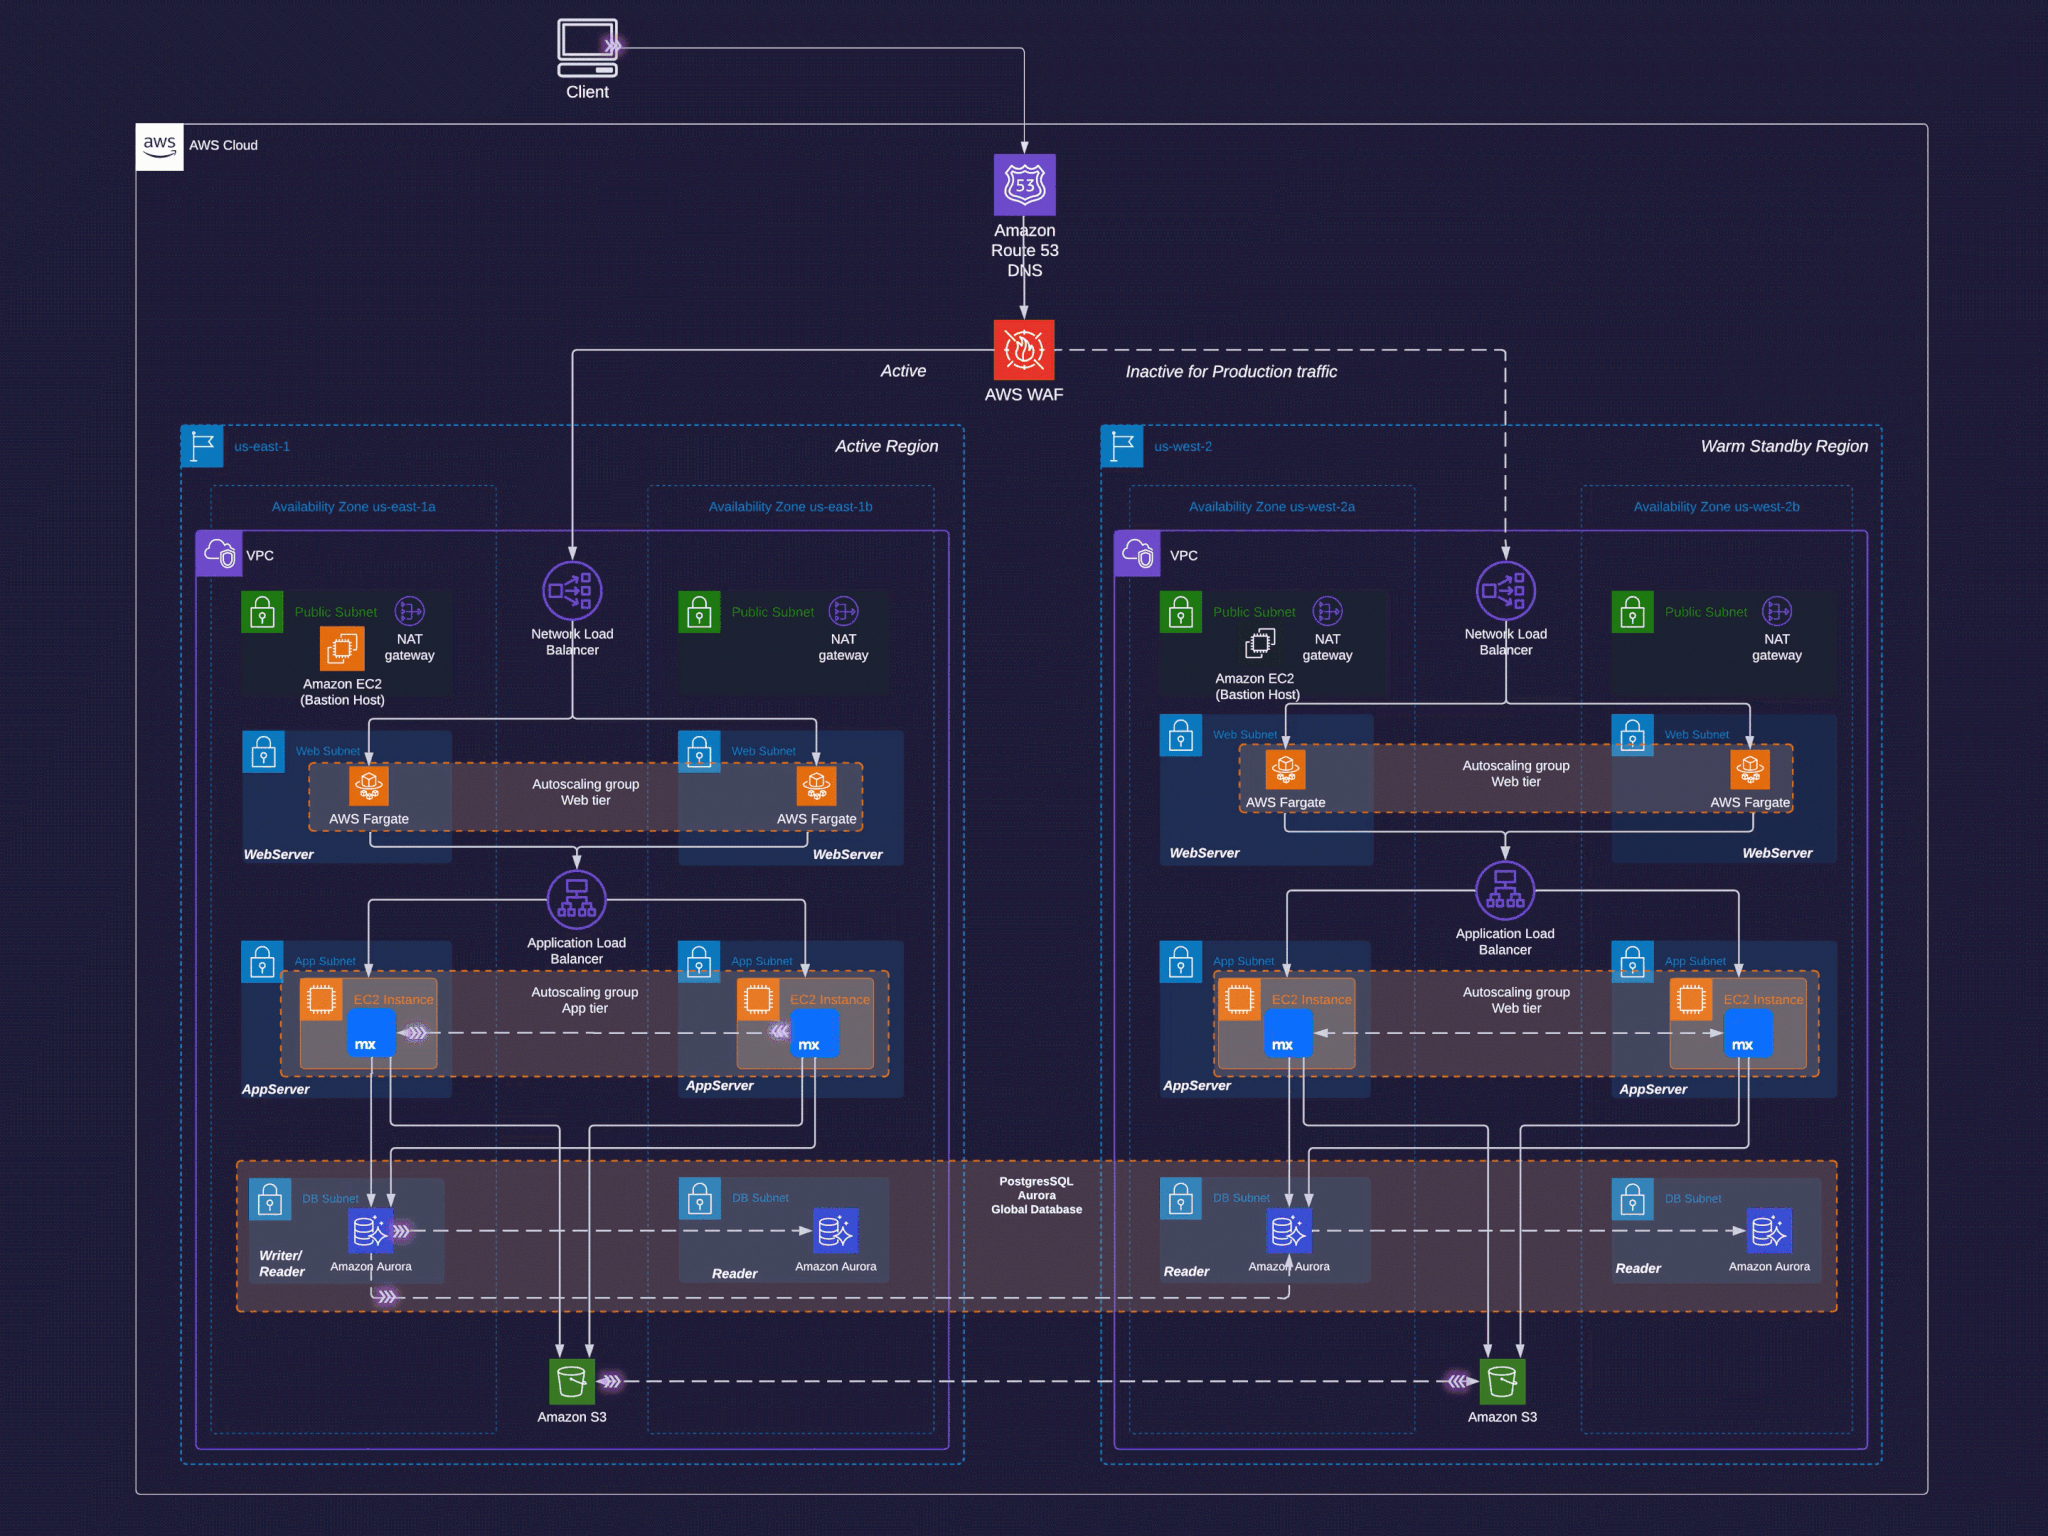
Task: Select the PostgresSQL Aurora Global Database label
Action: 1037,1195
